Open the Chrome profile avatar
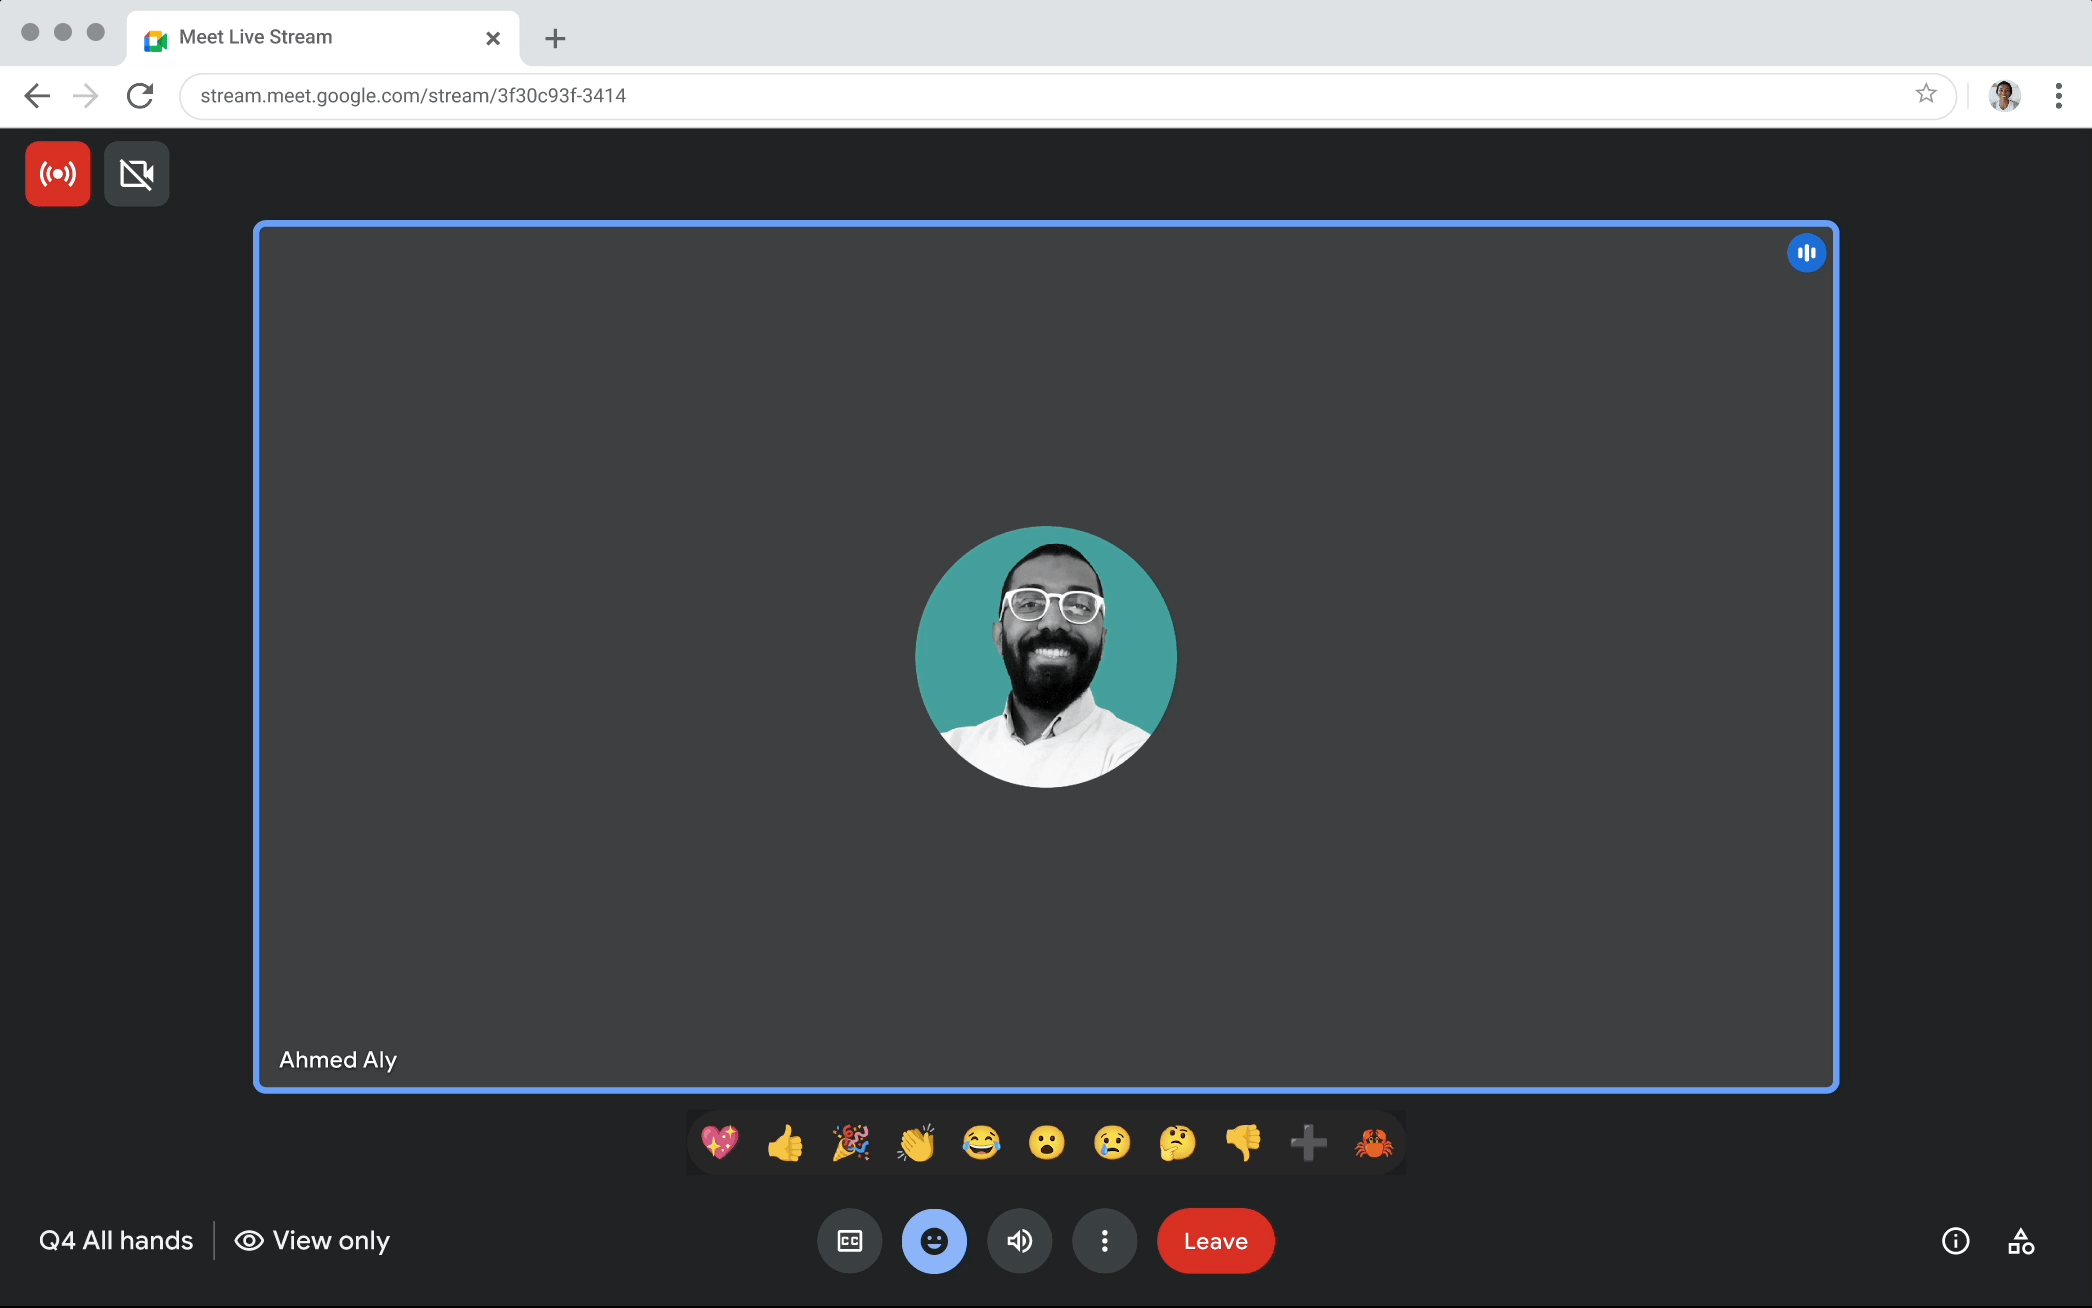 [x=2004, y=96]
